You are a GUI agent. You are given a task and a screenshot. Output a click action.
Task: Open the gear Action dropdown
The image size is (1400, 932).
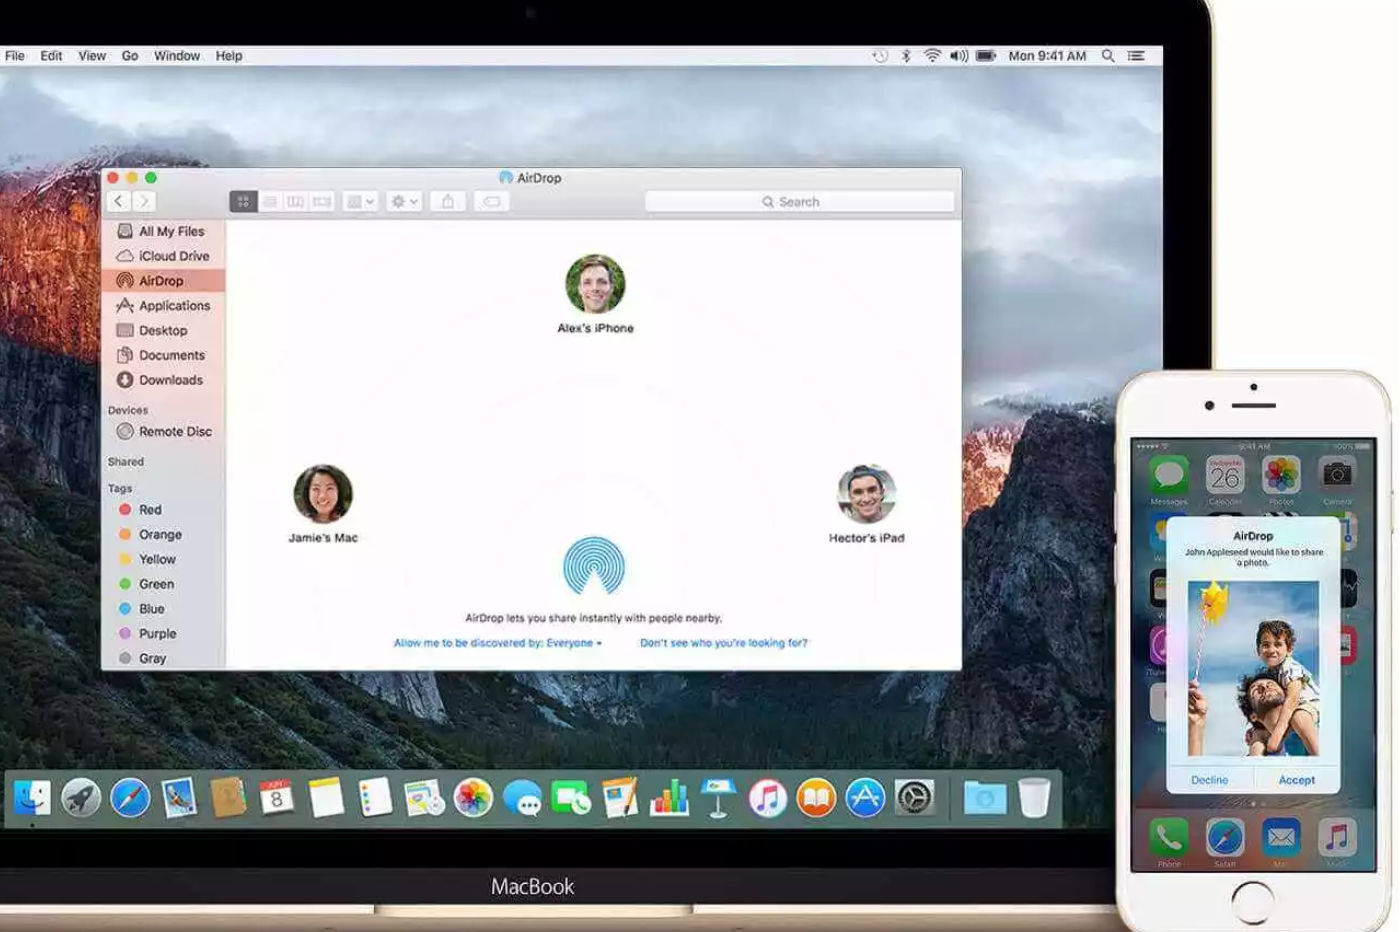click(x=404, y=202)
